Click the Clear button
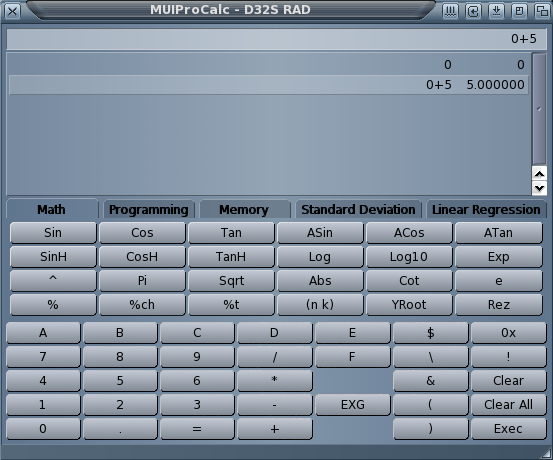The image size is (553, 460). (x=509, y=381)
